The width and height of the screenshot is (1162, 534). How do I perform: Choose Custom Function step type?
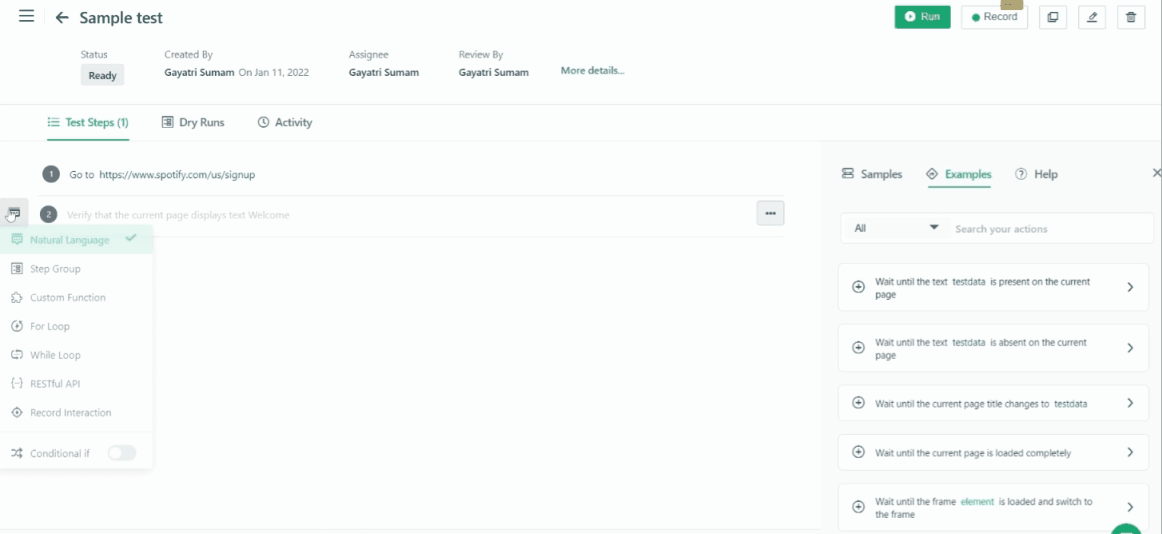coord(76,298)
